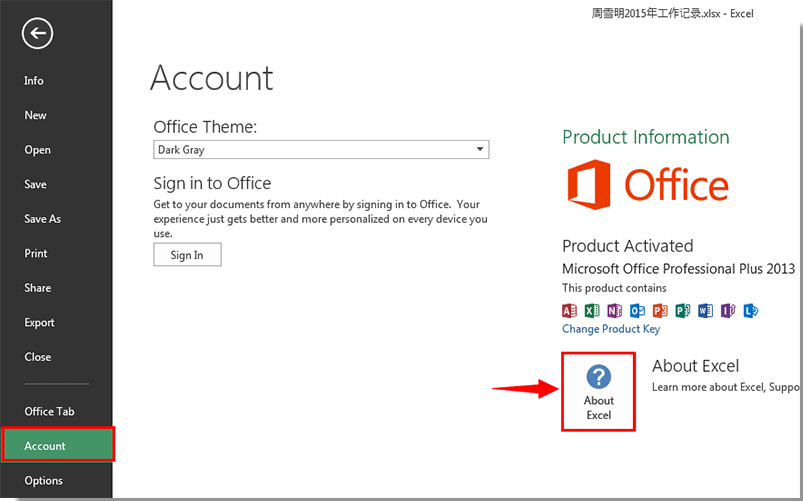Click the PowerPoint product icon
This screenshot has height=501, width=803.
(x=659, y=310)
